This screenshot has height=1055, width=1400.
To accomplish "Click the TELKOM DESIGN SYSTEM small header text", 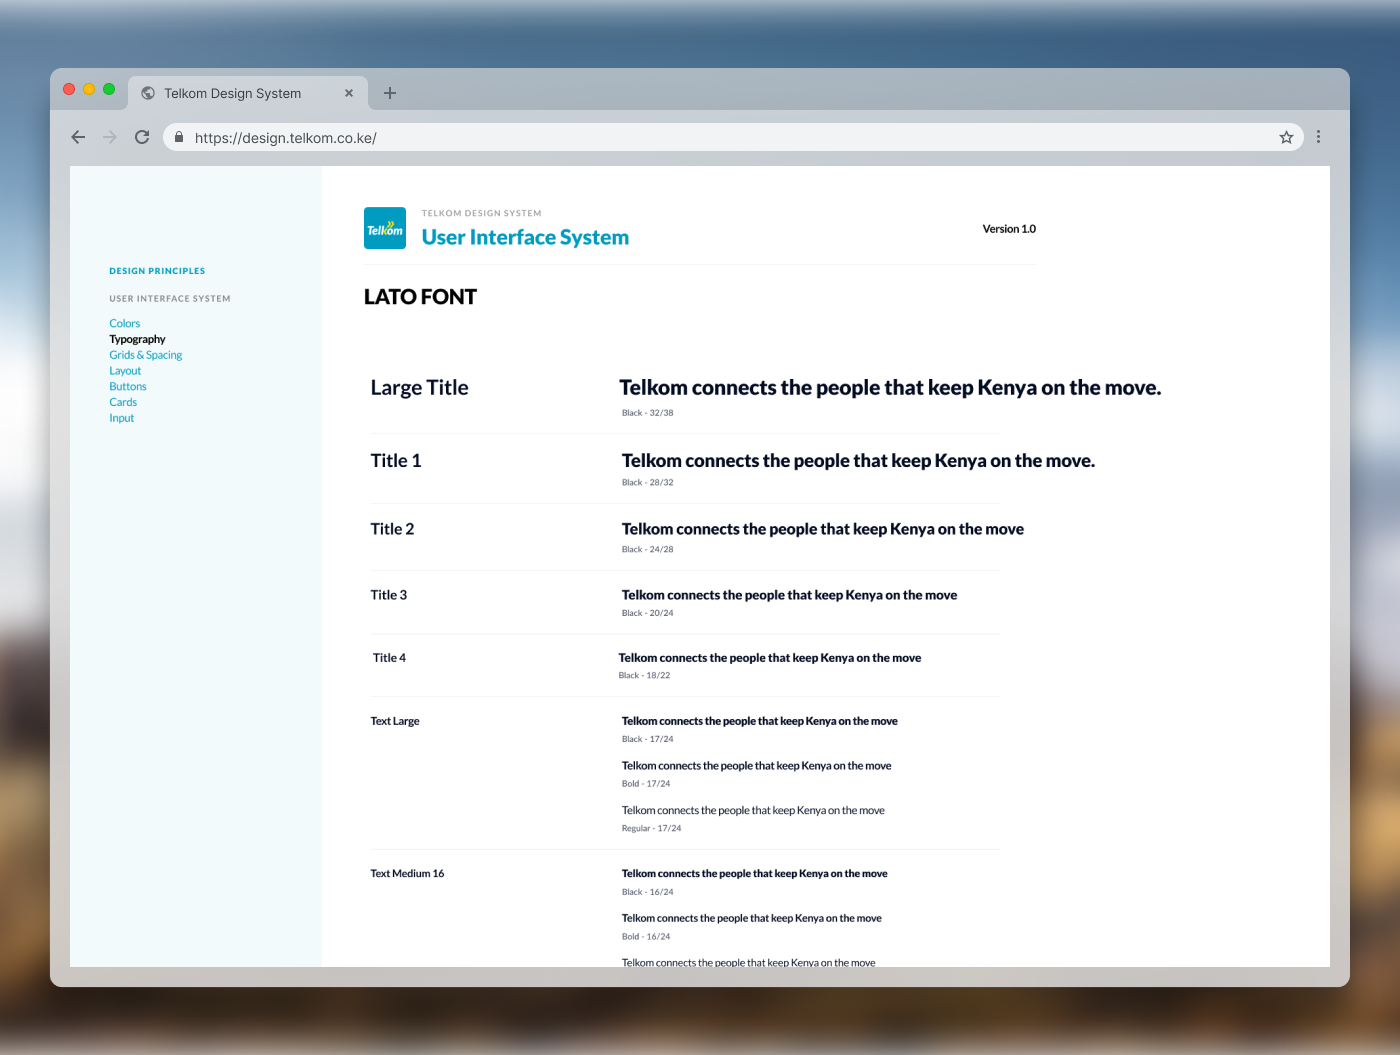I will (481, 213).
